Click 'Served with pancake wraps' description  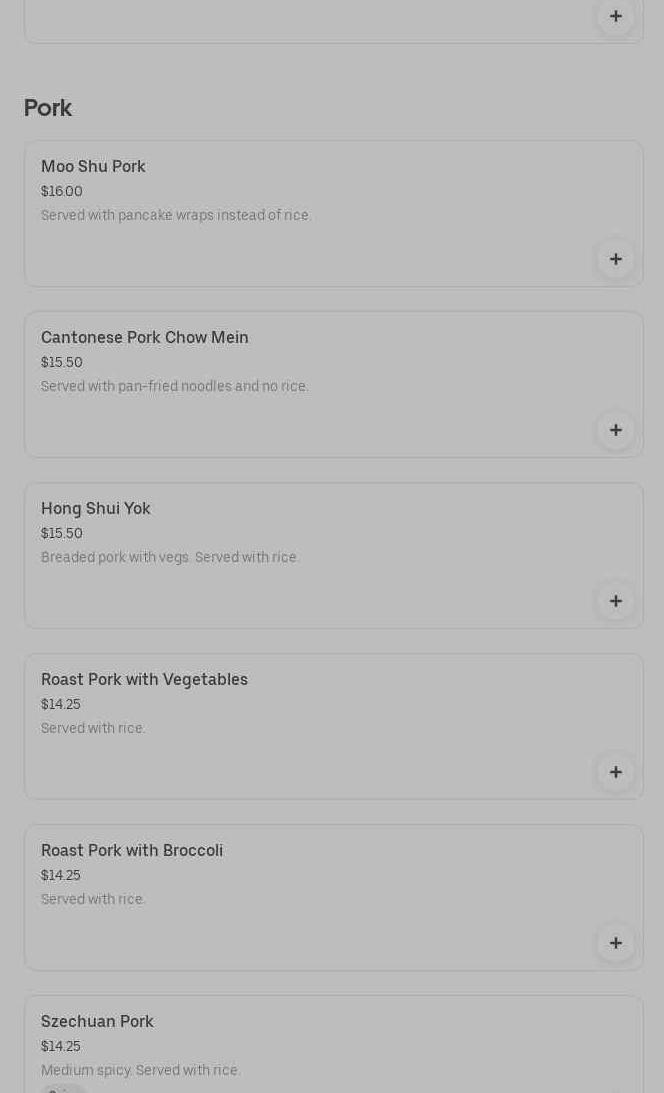176,215
